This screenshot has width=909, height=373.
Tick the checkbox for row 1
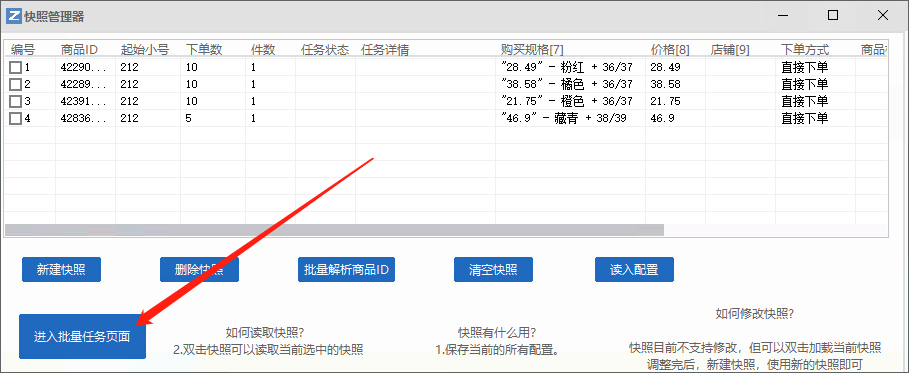15,68
